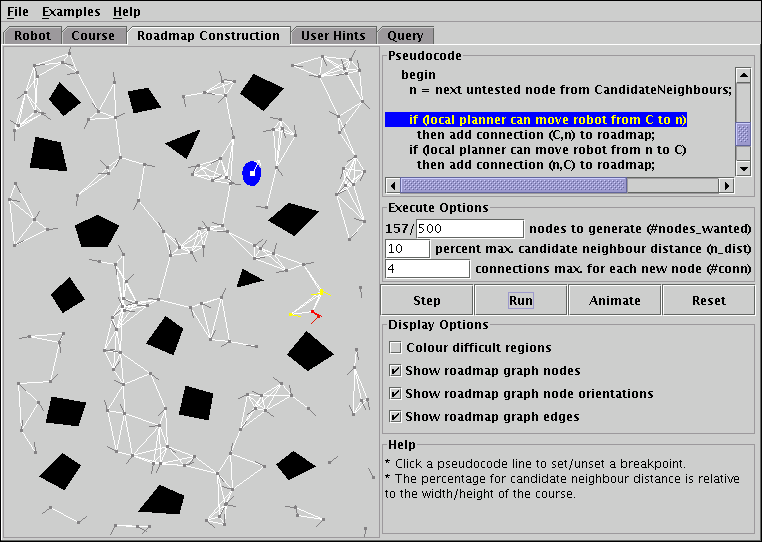The height and width of the screenshot is (542, 762).
Task: Set breakpoint on 'begin' pseudocode line
Action: click(418, 75)
